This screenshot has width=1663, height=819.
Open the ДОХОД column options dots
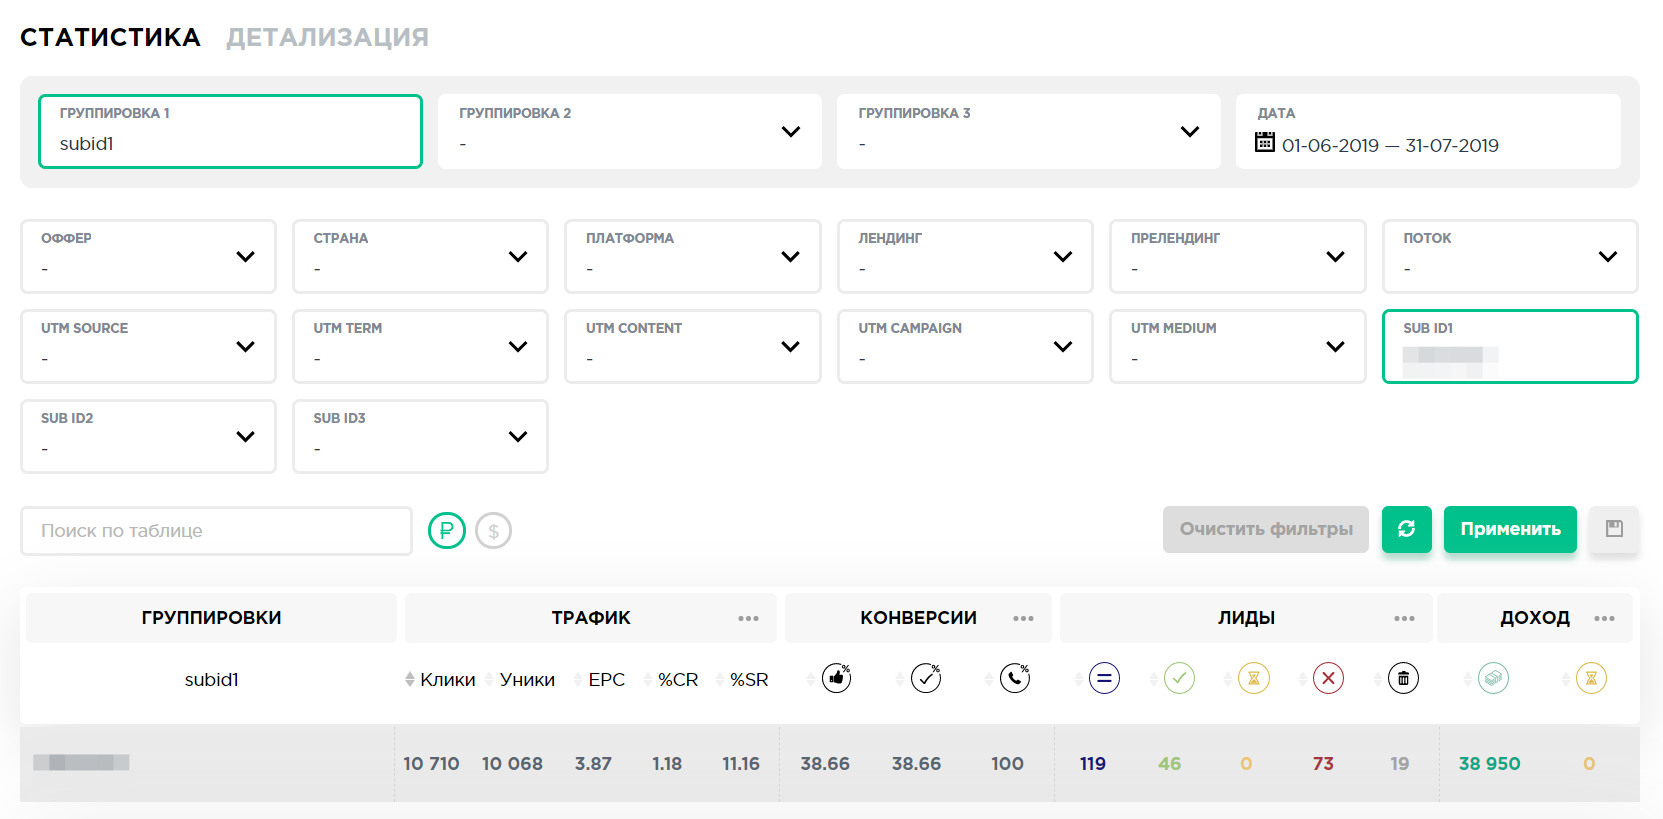(1604, 618)
